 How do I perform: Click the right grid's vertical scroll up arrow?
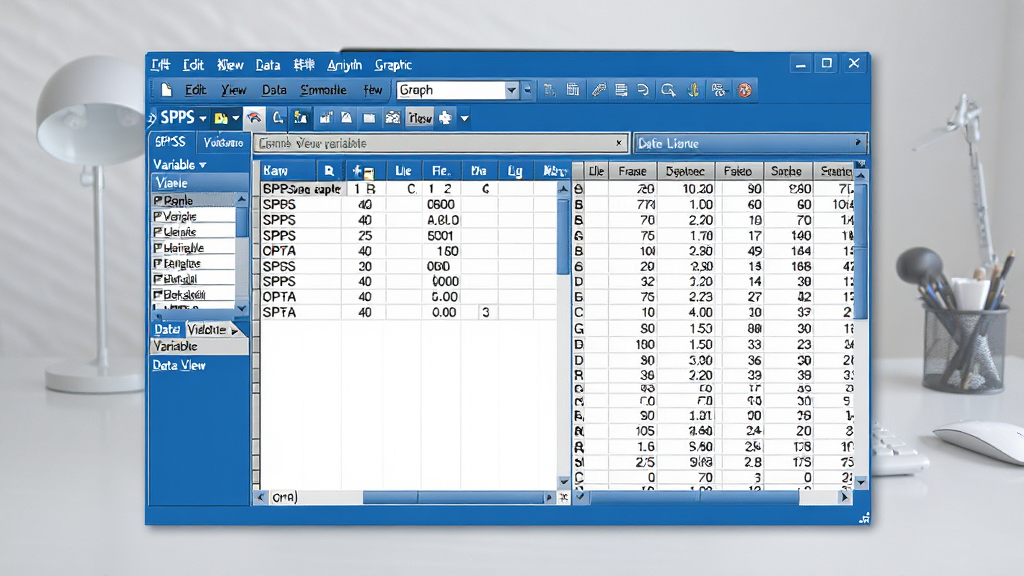coord(861,176)
